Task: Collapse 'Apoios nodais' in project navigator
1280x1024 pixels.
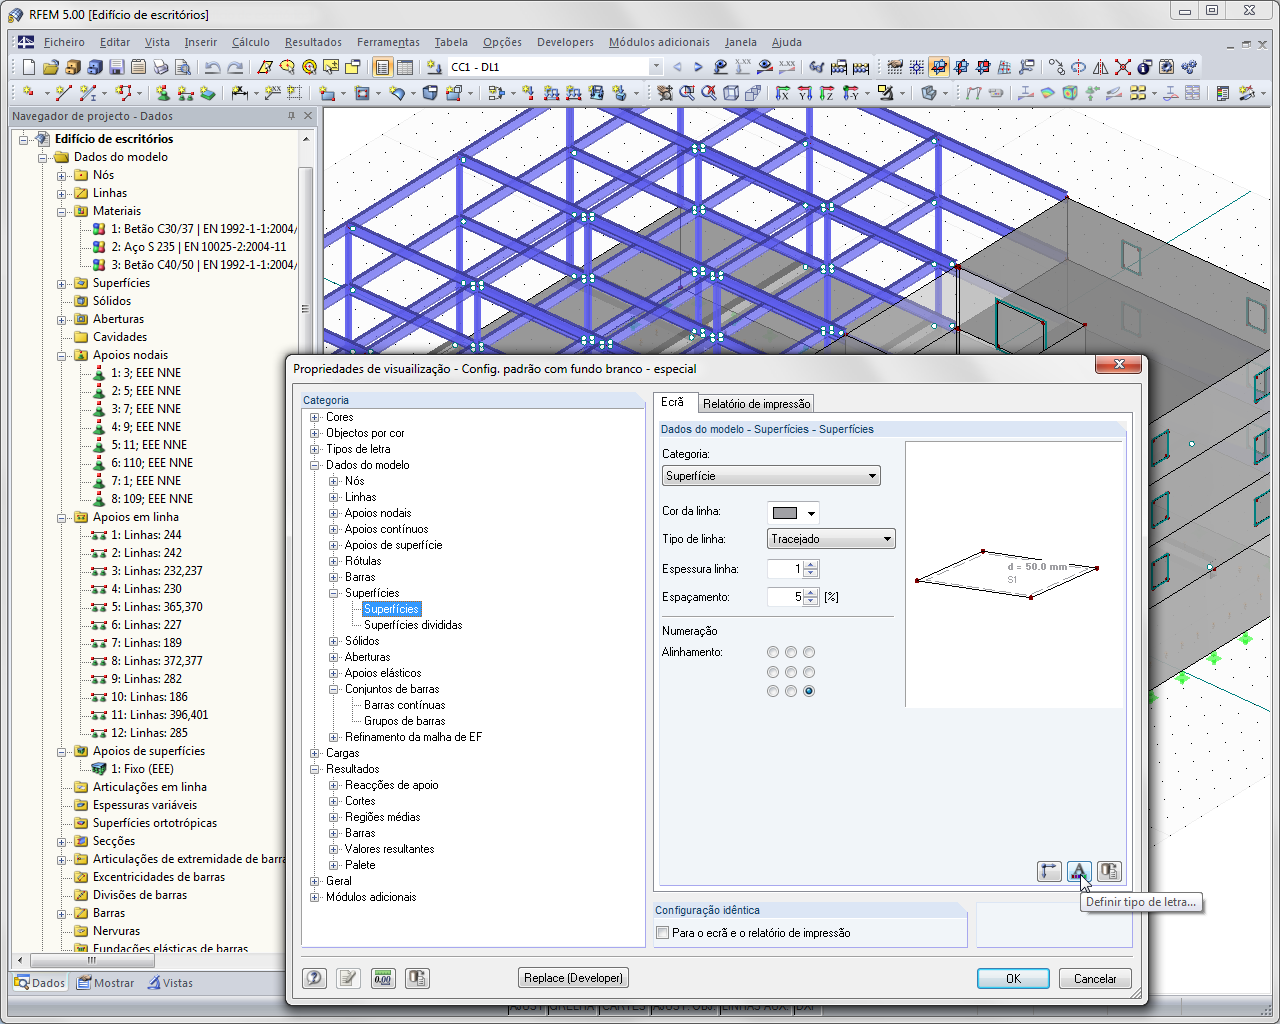Action: click(x=62, y=356)
